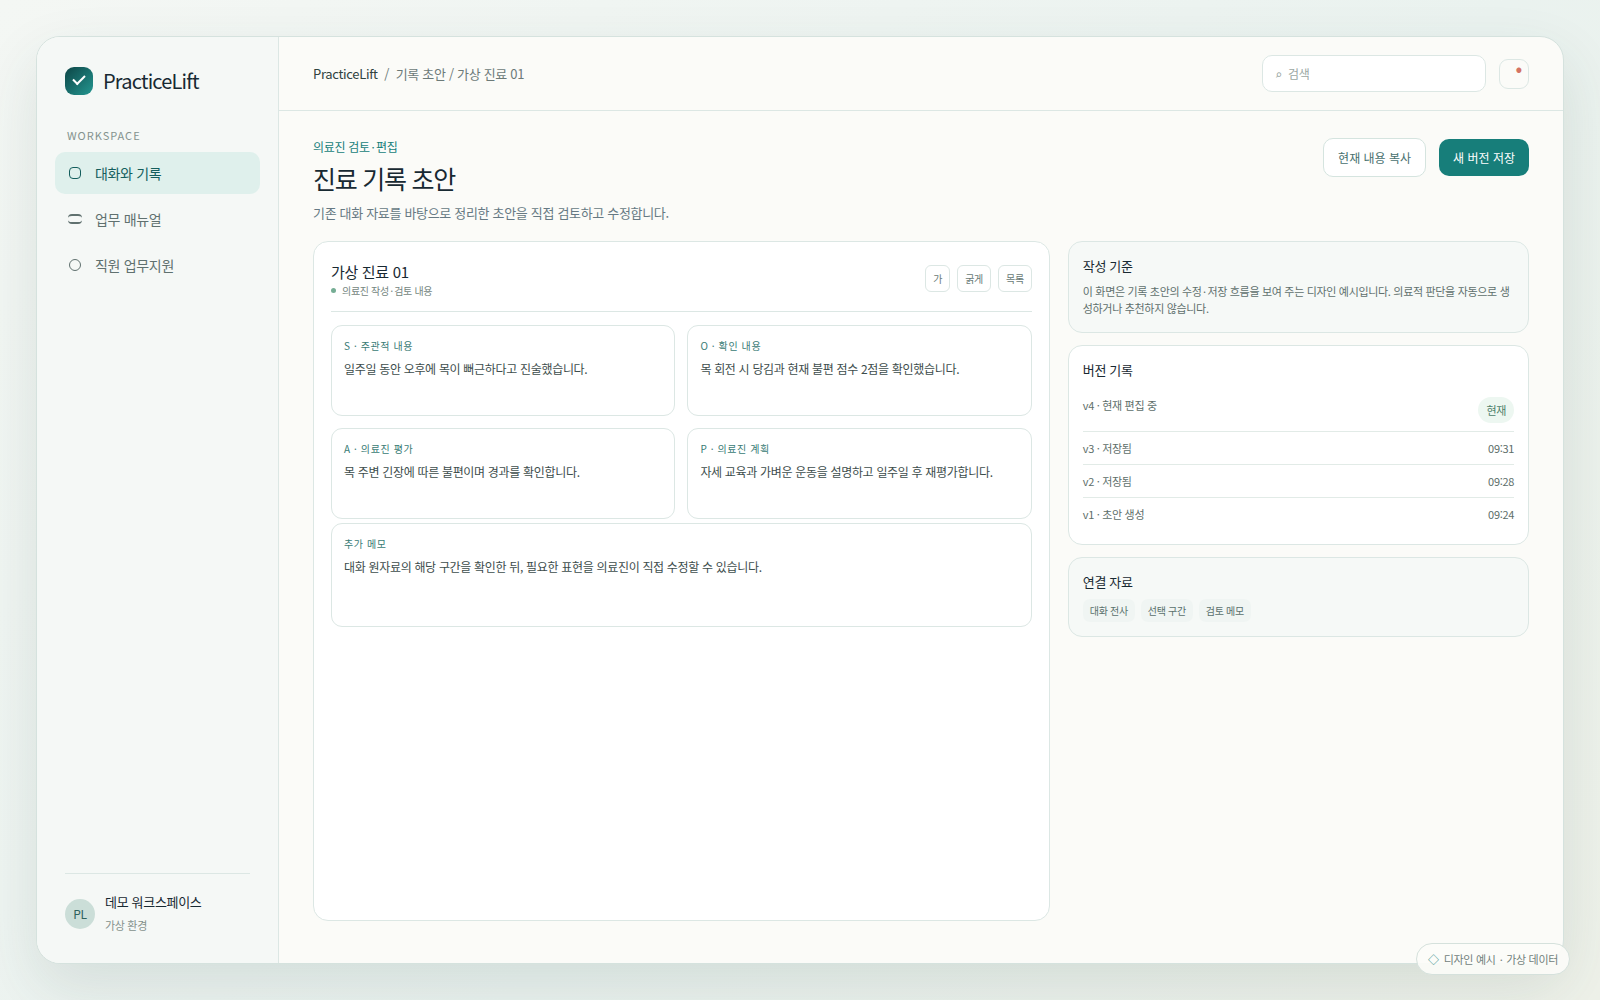Edit the S · 주관적 내용 text box
This screenshot has height=1000, width=1600.
(503, 370)
